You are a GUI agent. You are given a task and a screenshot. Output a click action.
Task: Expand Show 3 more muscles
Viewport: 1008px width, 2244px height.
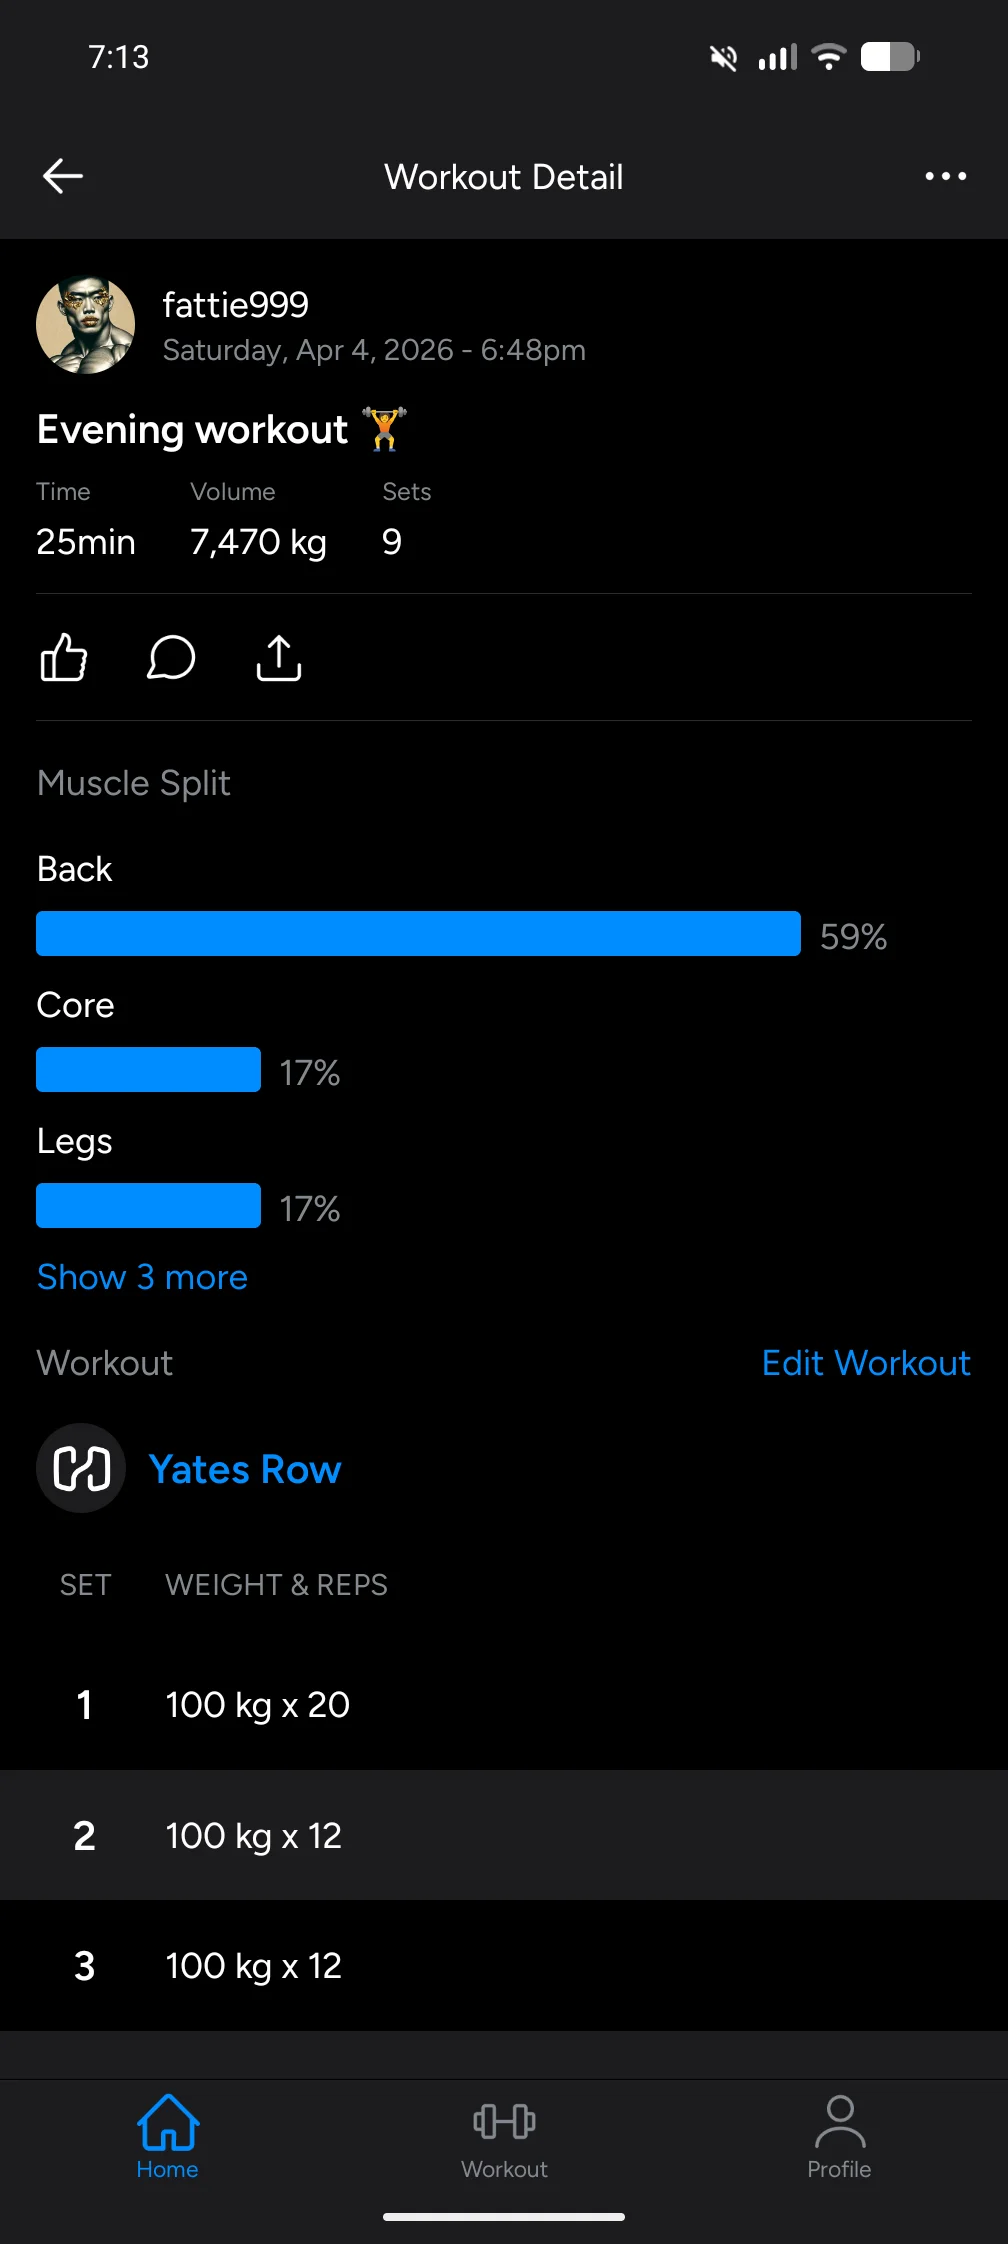(x=142, y=1277)
